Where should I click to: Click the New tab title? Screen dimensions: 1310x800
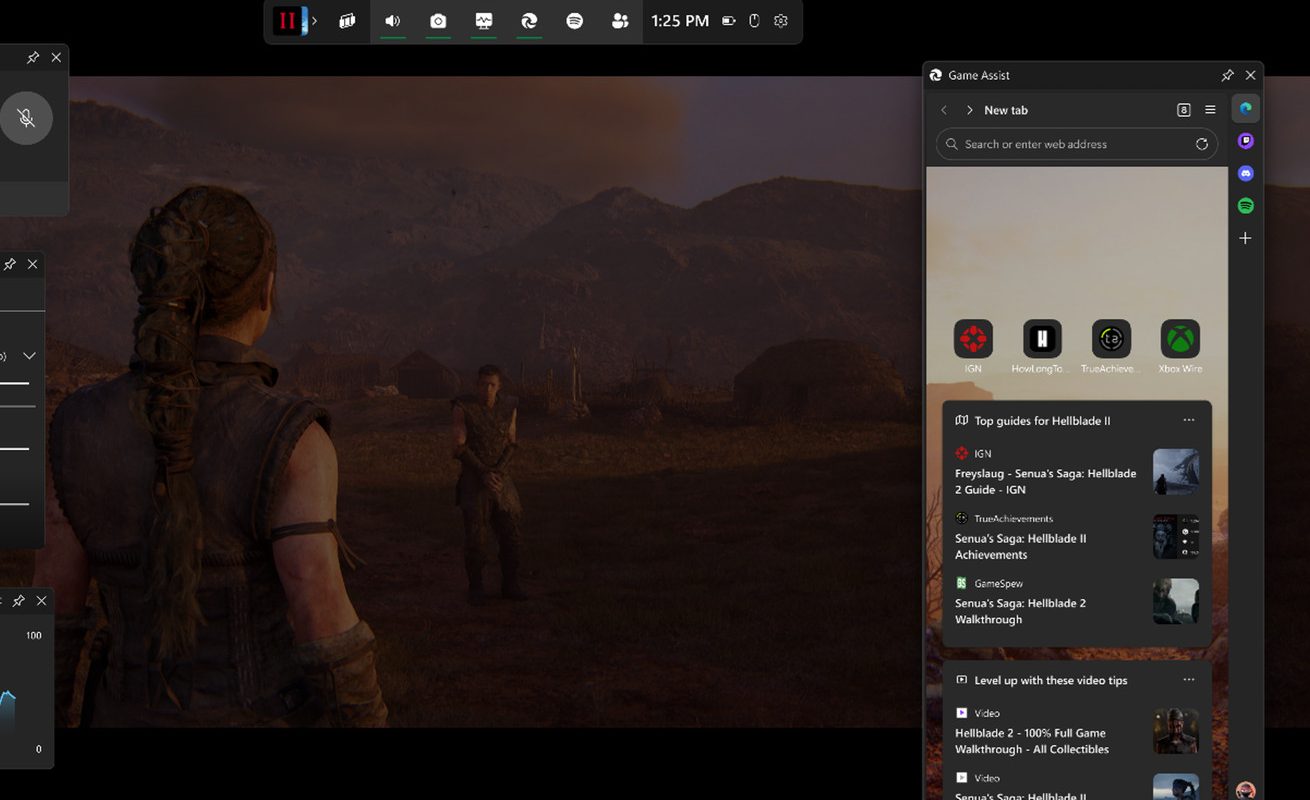click(1006, 110)
